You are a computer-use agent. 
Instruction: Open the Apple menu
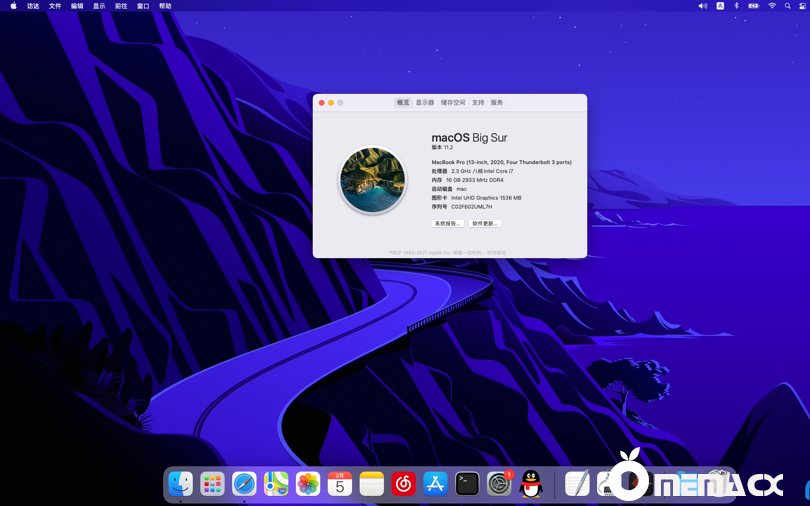coord(13,6)
